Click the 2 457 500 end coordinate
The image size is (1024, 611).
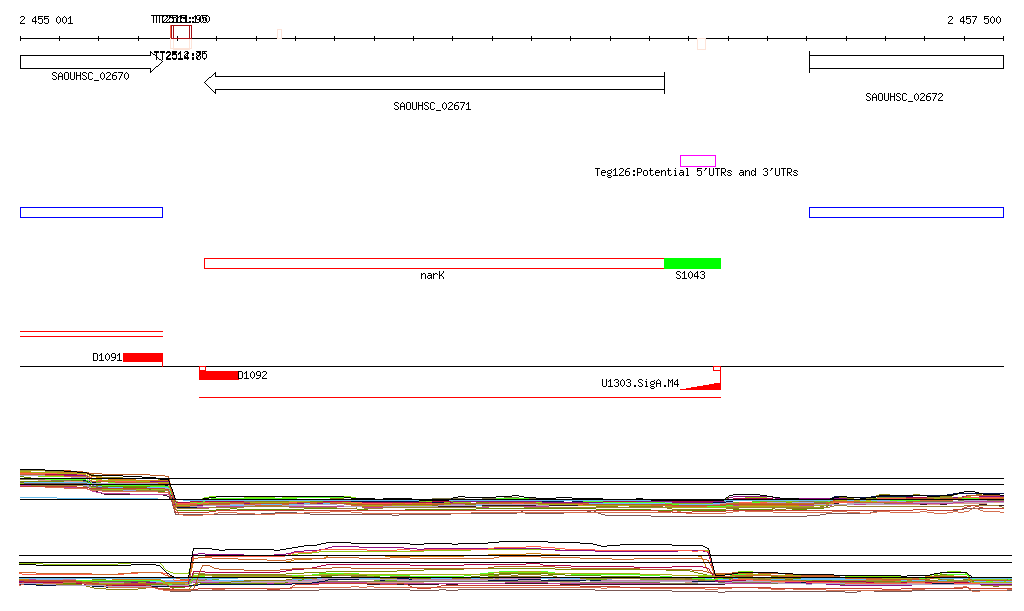[x=974, y=20]
